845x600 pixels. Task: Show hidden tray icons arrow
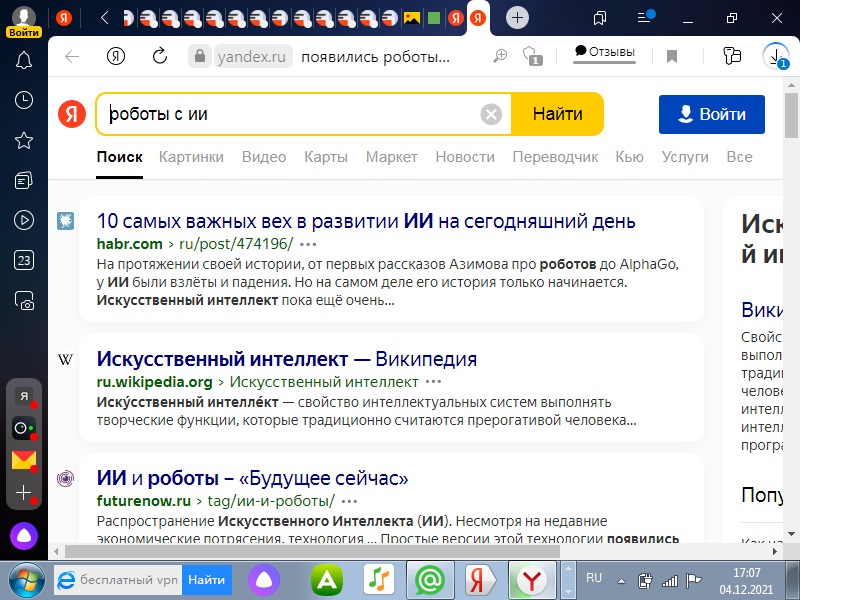[621, 581]
